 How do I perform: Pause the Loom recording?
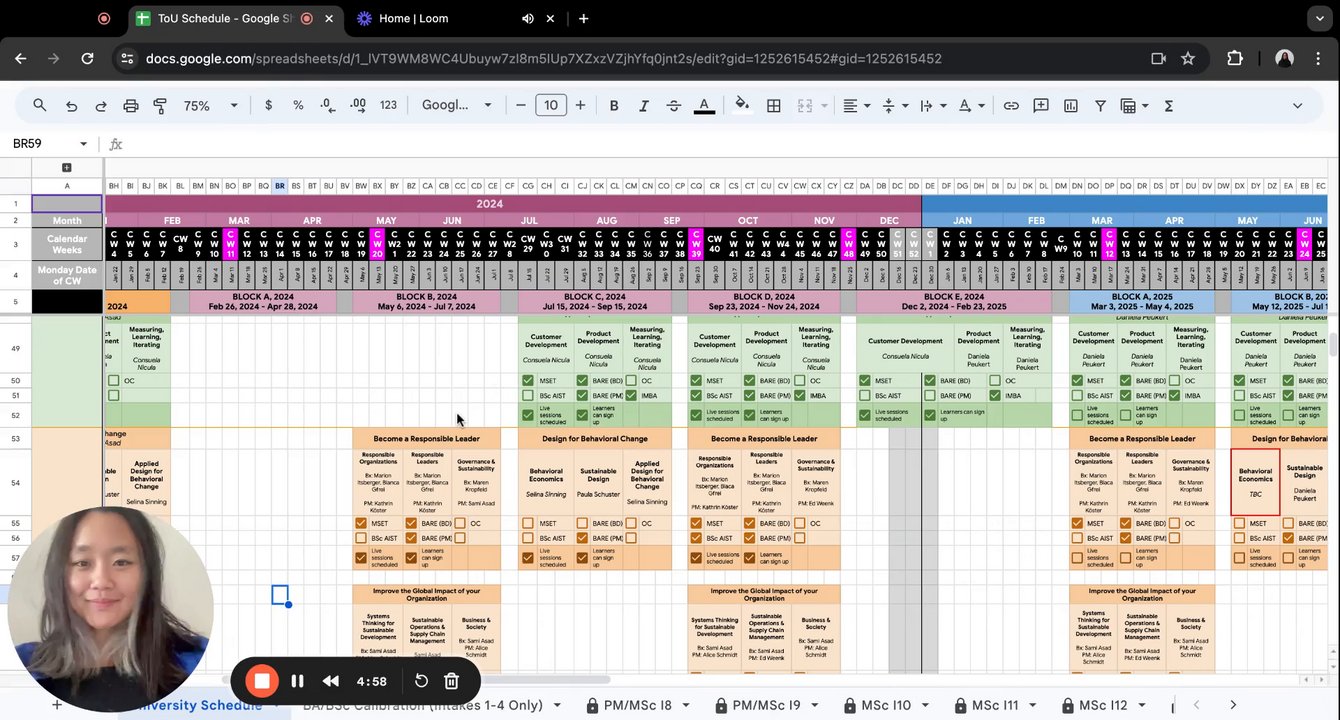pos(297,681)
